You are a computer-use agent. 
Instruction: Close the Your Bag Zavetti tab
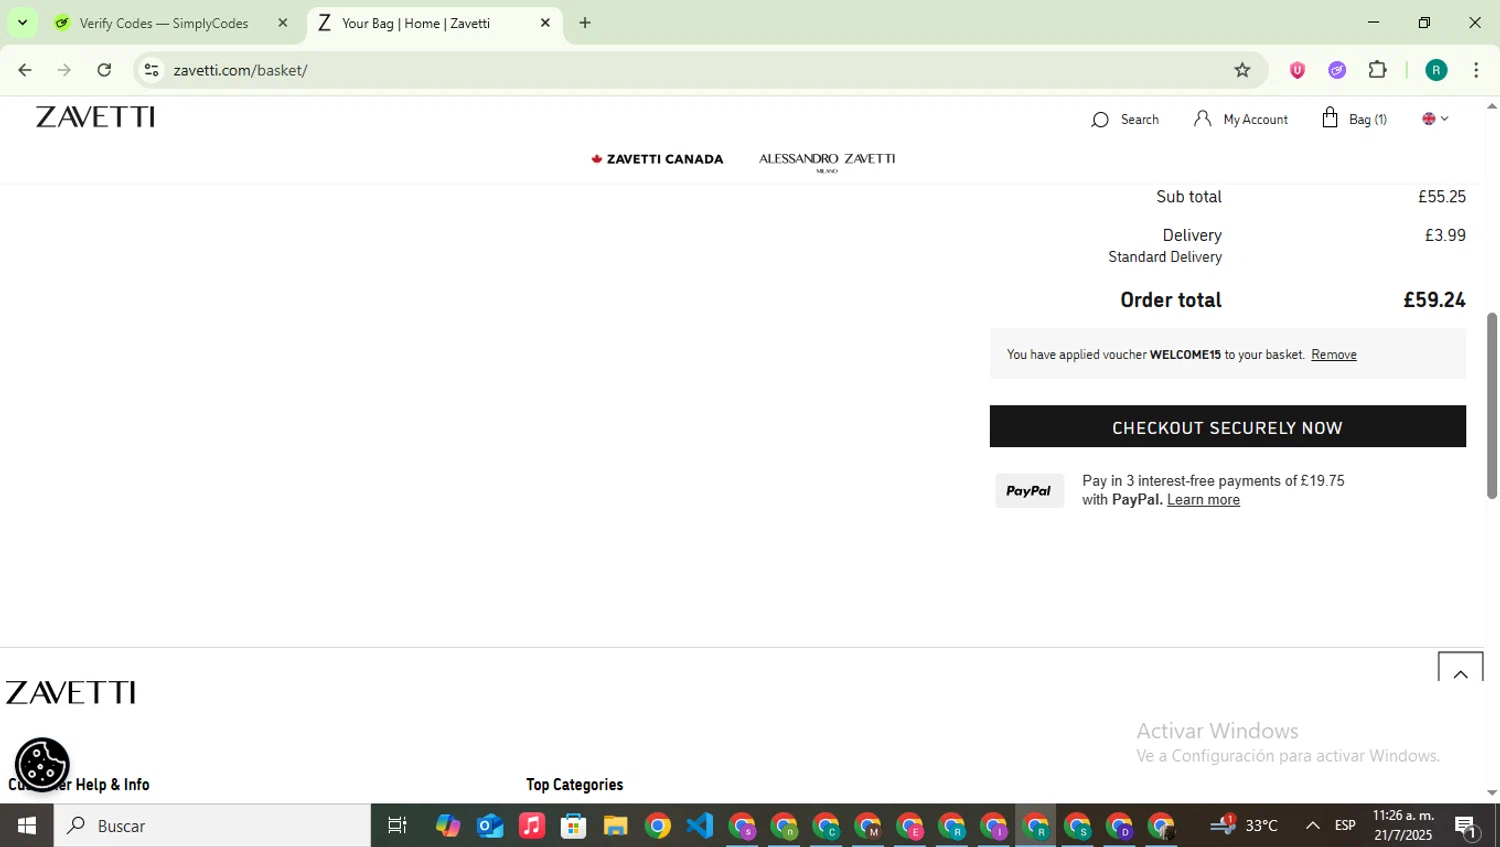click(545, 23)
